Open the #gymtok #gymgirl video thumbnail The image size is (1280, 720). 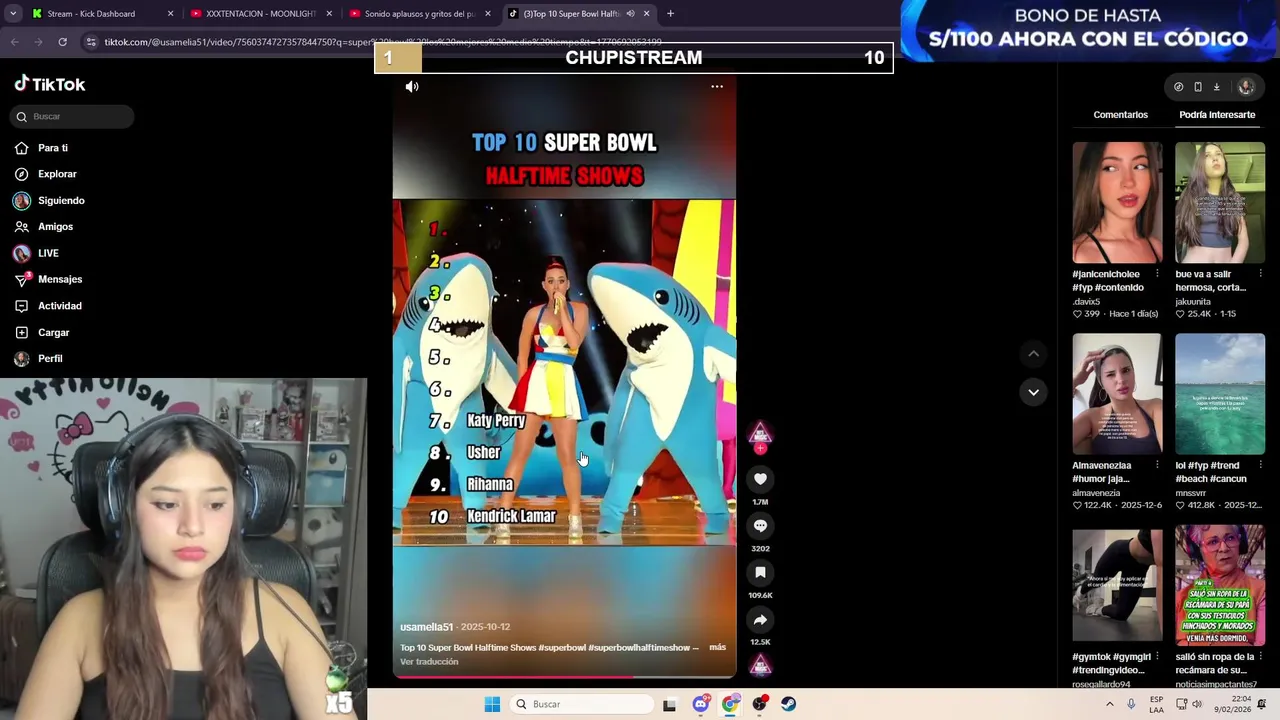pos(1117,585)
